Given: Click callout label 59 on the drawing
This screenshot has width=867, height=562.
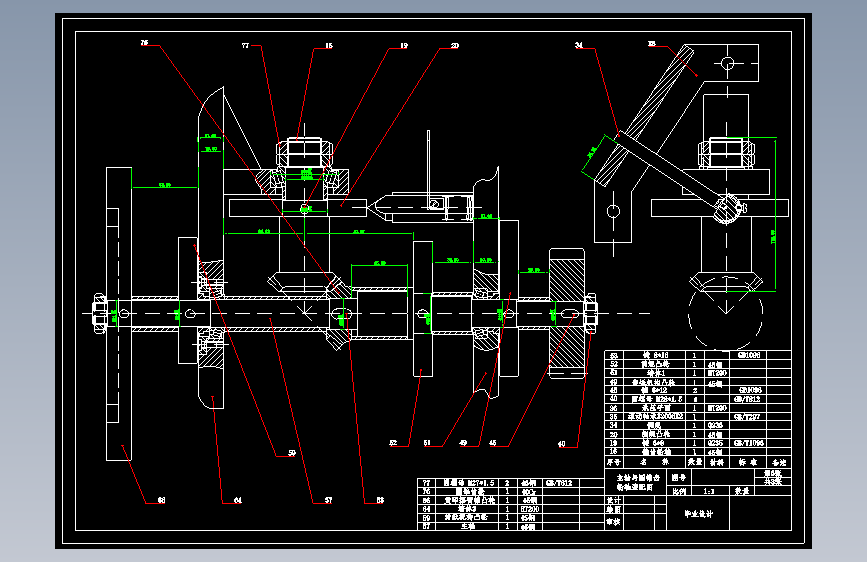Looking at the screenshot, I should (292, 453).
